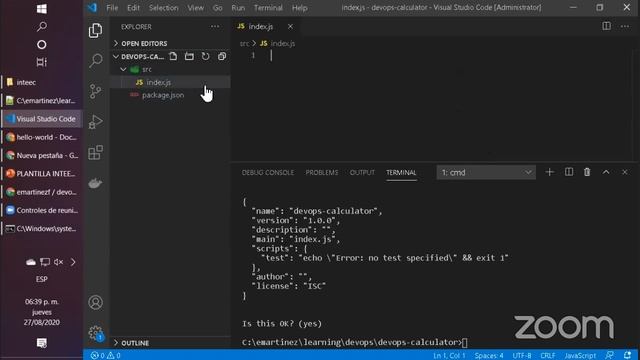
Task: Change line endings via CRLF
Action: click(548, 356)
